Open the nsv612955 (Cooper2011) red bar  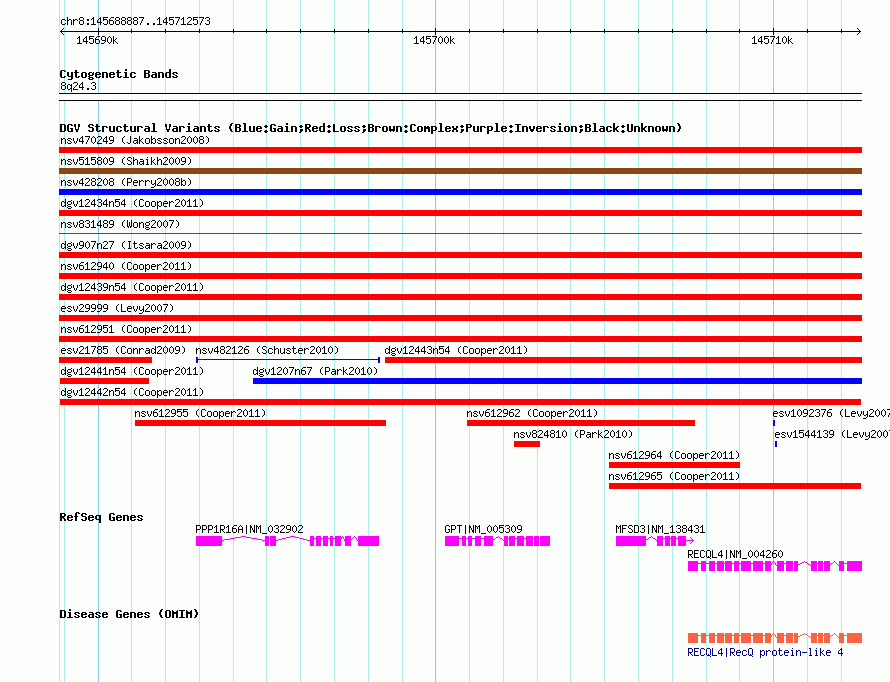pos(261,423)
